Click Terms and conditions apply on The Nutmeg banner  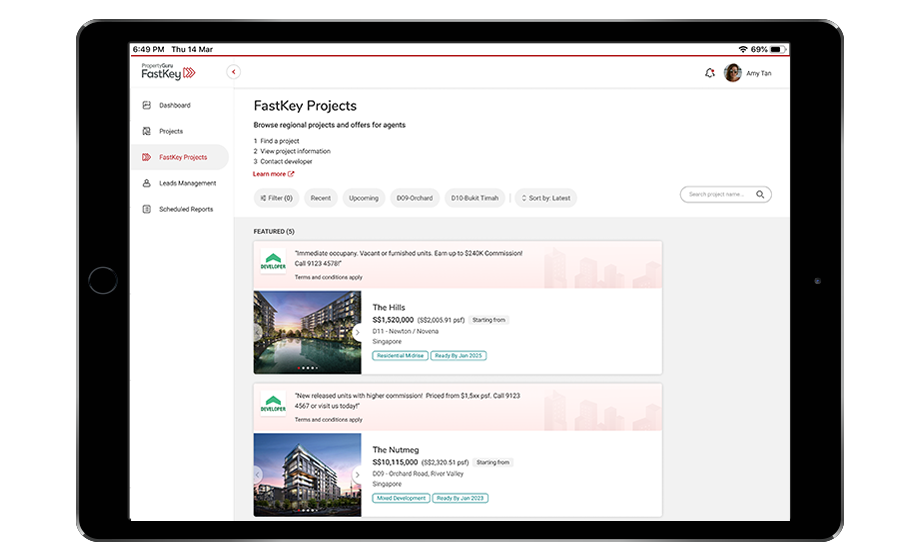329,420
